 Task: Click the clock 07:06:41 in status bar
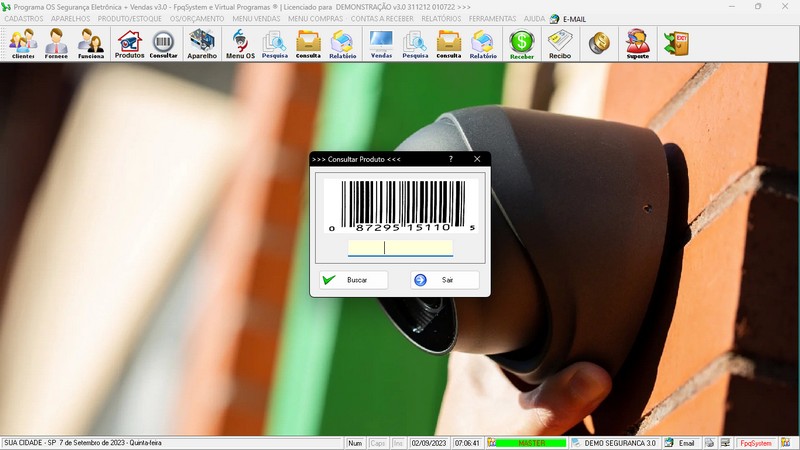(x=467, y=443)
